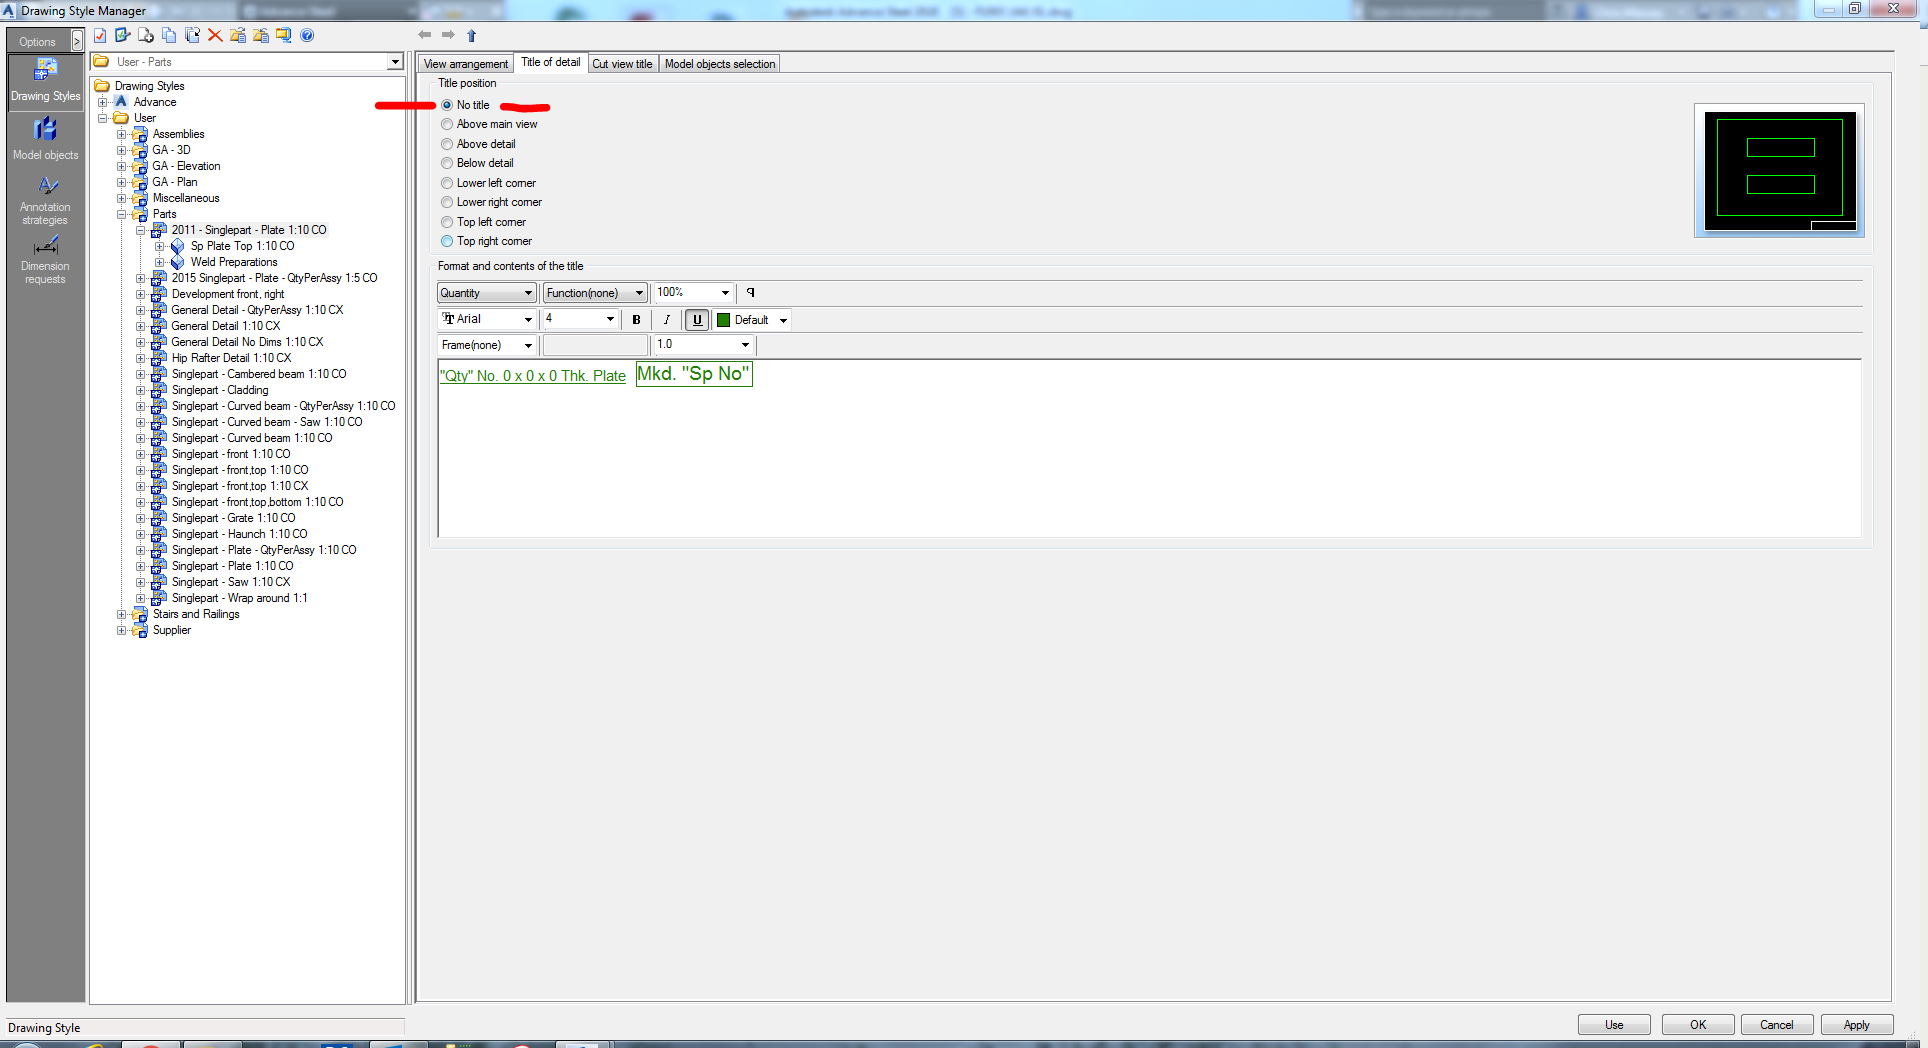Select the Above main view radio option
Viewport: 1928px width, 1048px height.
(x=447, y=124)
